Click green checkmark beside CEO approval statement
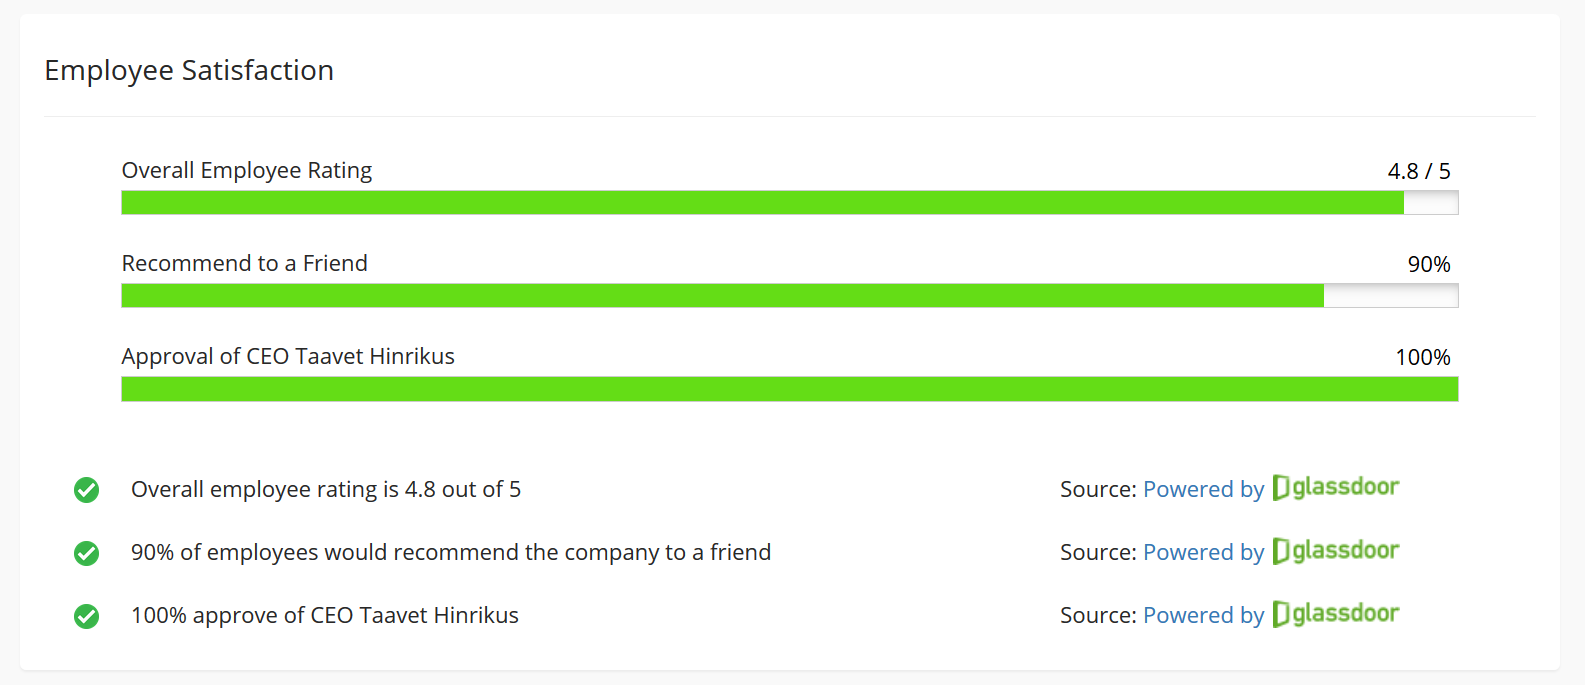This screenshot has width=1585, height=685. click(87, 616)
